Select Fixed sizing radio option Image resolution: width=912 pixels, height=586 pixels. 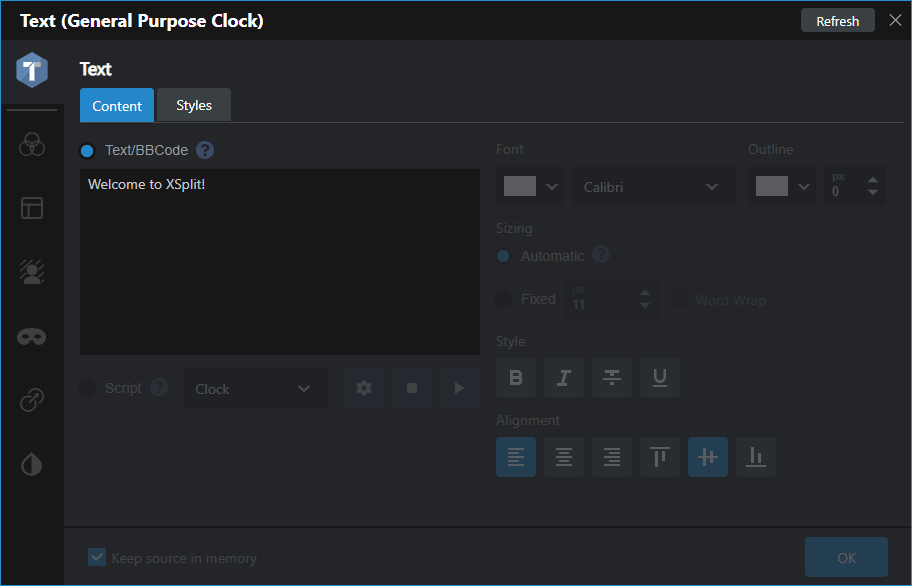503,299
